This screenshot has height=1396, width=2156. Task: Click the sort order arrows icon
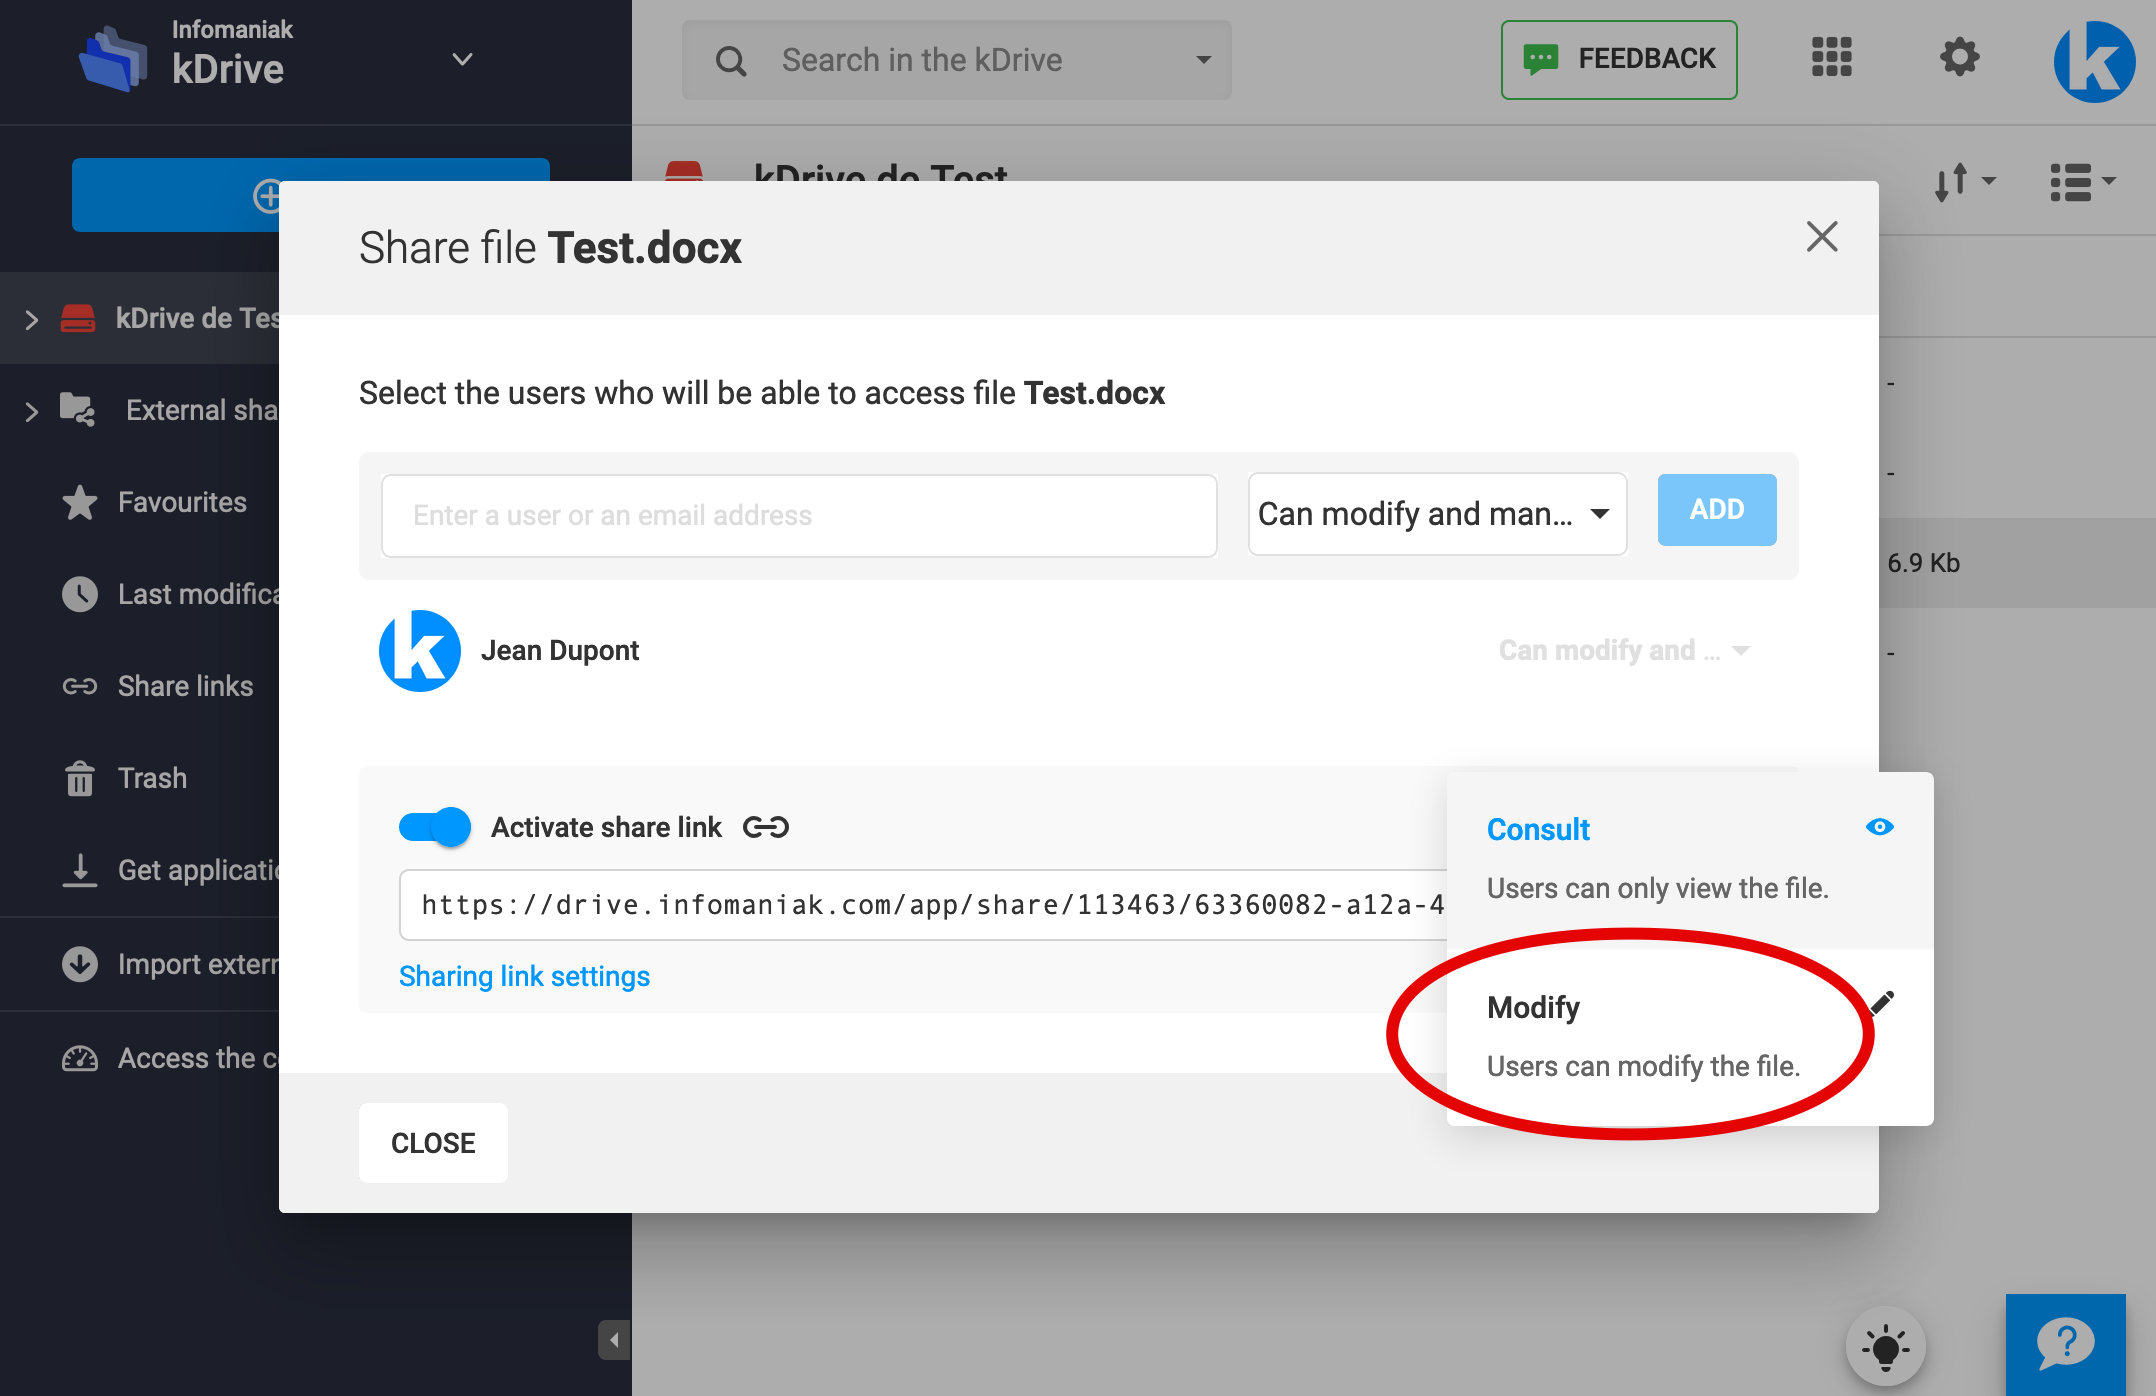click(1963, 182)
